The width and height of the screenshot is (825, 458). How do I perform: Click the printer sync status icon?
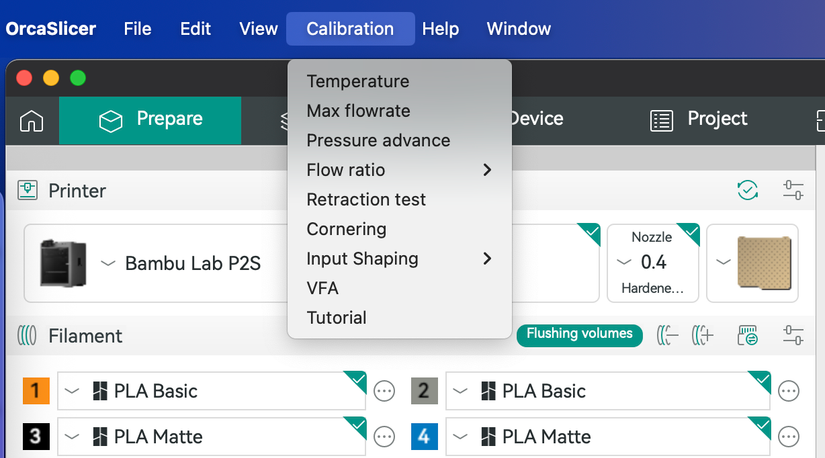click(748, 190)
